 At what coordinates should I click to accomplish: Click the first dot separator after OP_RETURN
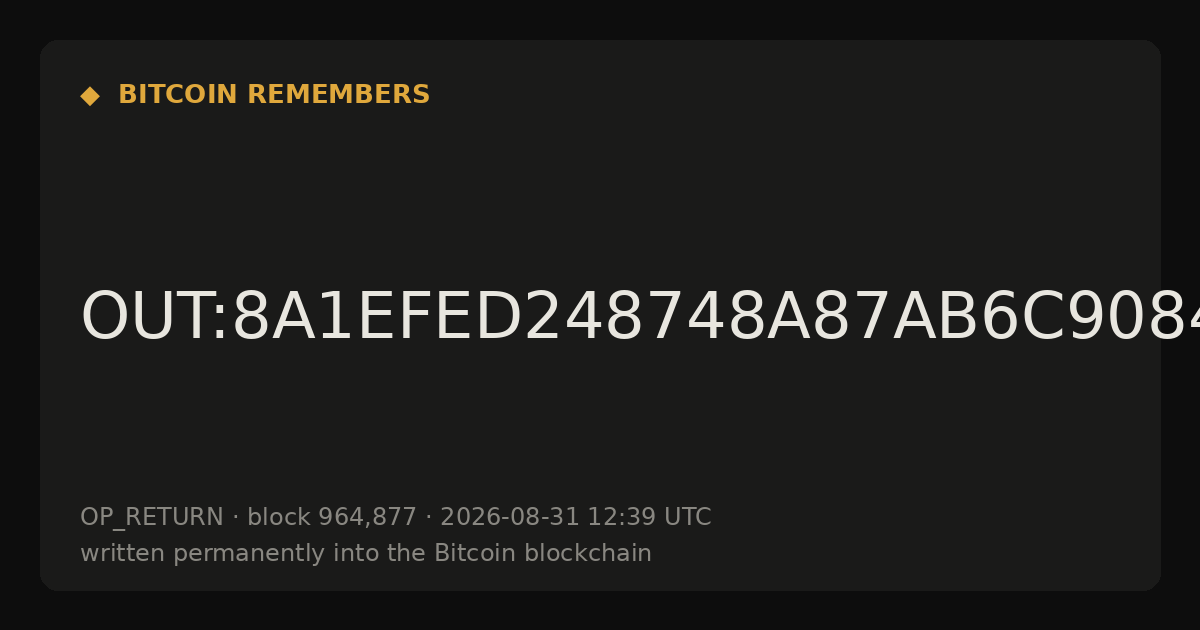tap(235, 518)
